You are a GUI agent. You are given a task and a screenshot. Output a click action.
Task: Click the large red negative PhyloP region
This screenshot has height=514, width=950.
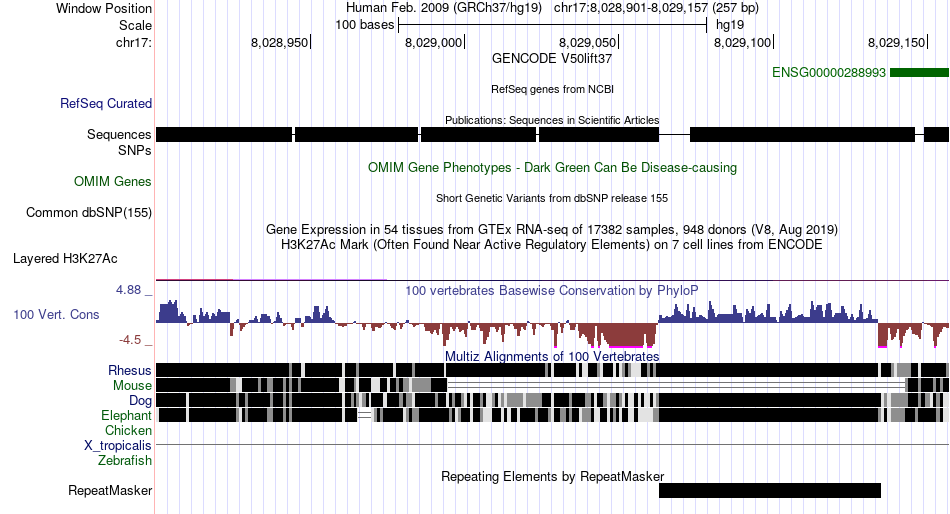pyautogui.click(x=624, y=334)
